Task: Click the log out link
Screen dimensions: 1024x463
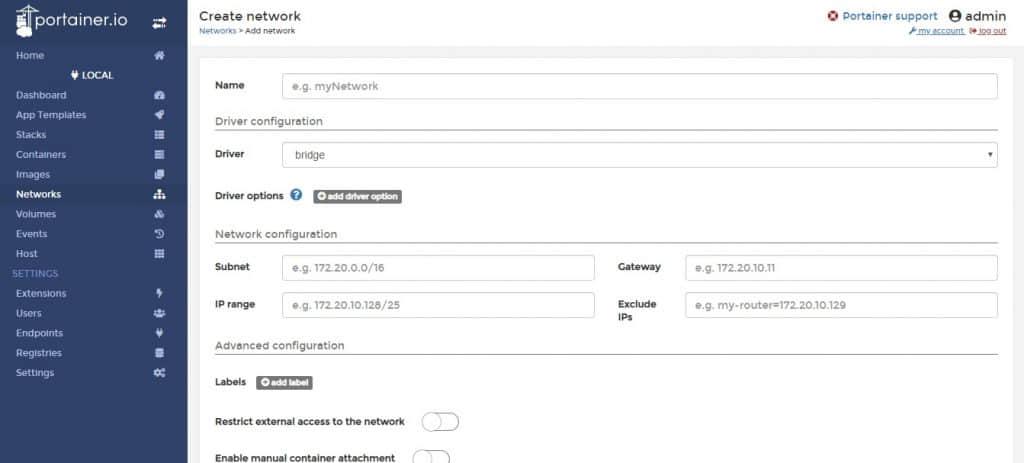Action: click(988, 31)
